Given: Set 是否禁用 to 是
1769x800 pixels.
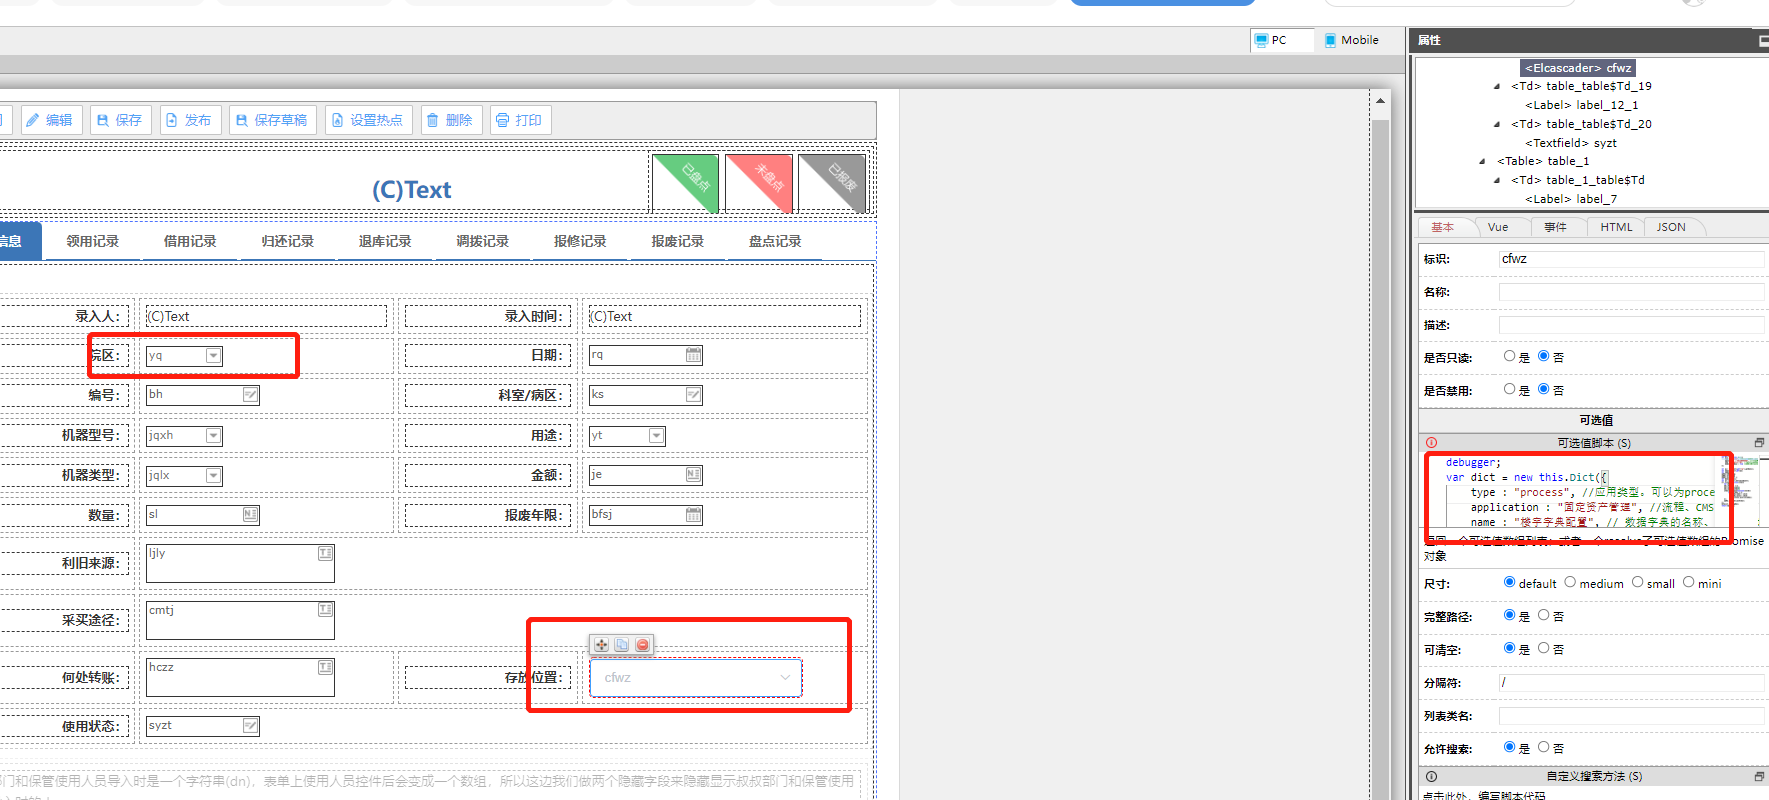Looking at the screenshot, I should [x=1510, y=389].
